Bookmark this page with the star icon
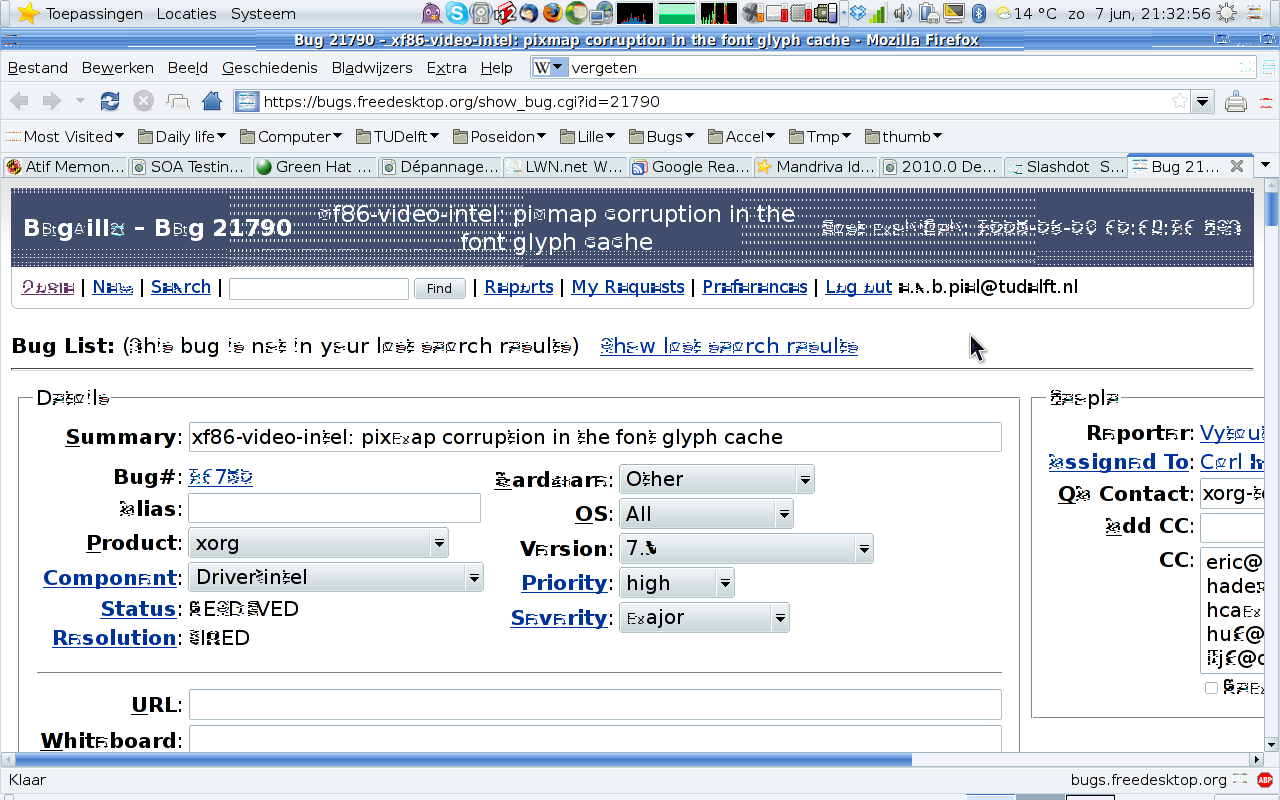Viewport: 1280px width, 800px height. (1180, 101)
